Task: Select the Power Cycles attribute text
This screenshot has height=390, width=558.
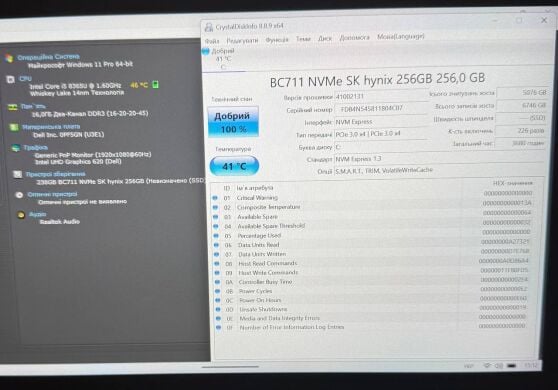Action: click(x=255, y=291)
